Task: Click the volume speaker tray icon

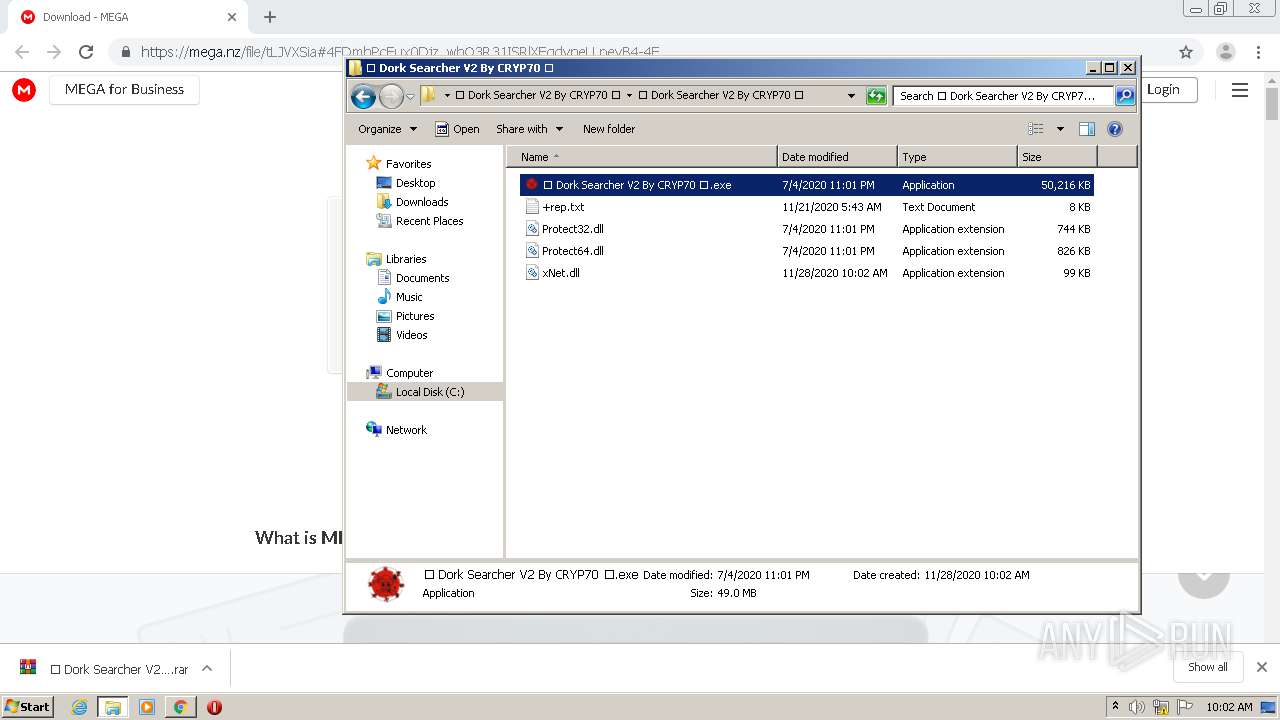Action: click(x=1137, y=707)
